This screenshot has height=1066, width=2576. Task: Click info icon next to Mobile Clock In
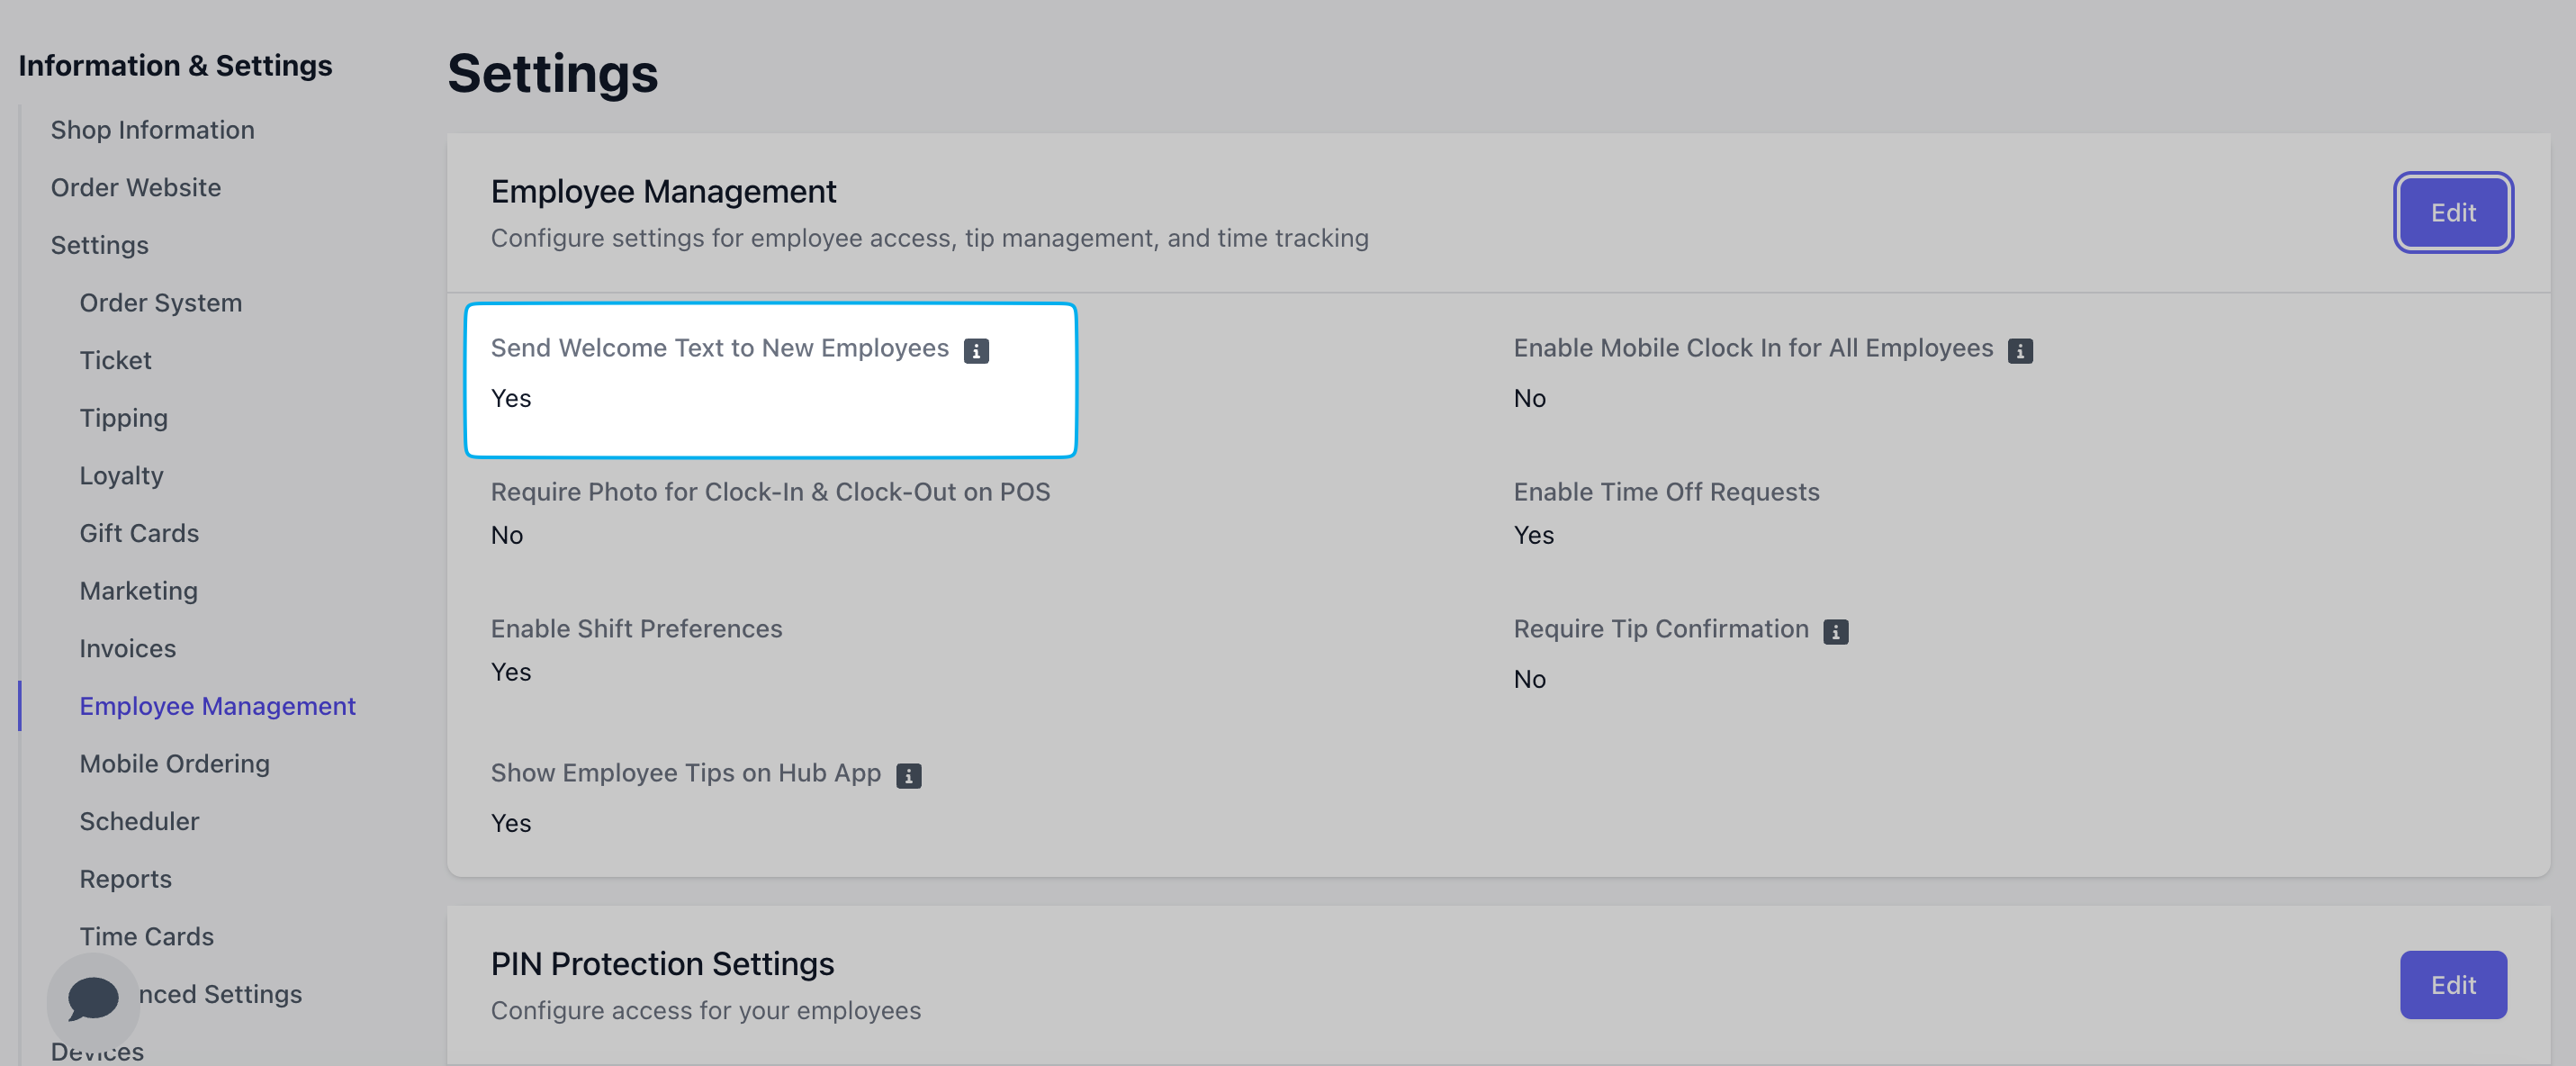point(2019,350)
